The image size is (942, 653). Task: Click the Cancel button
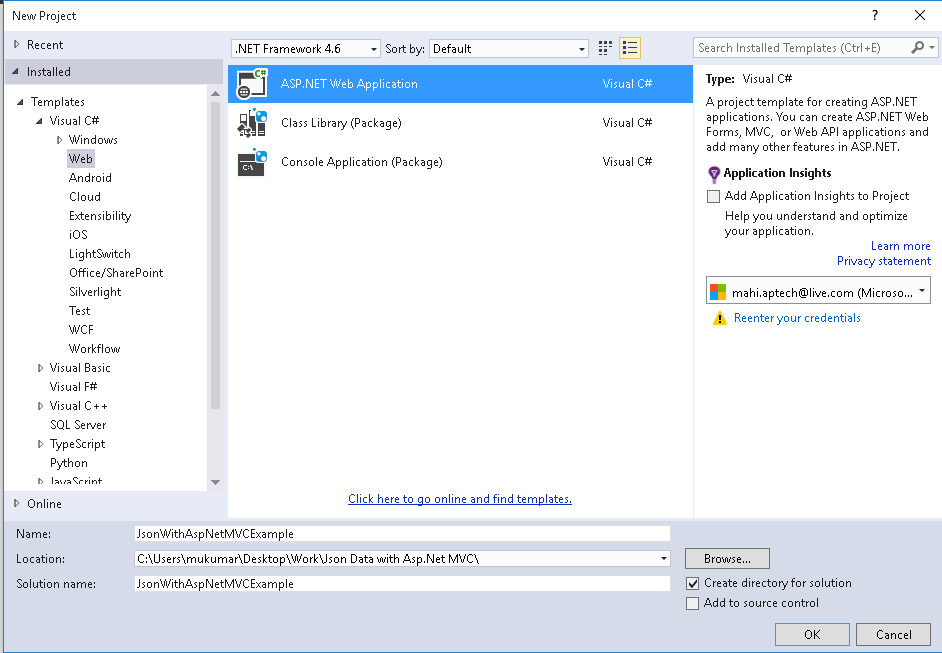[x=893, y=634]
